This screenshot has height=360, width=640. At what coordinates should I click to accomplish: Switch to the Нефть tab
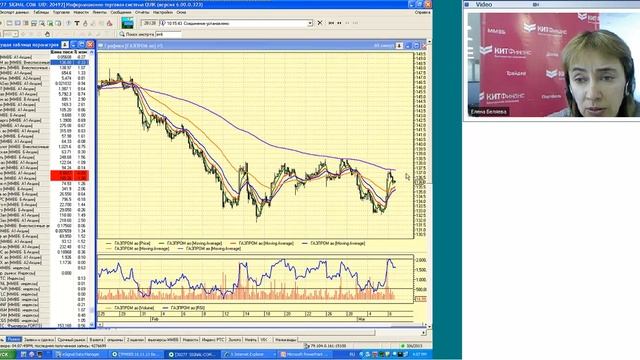(250, 340)
